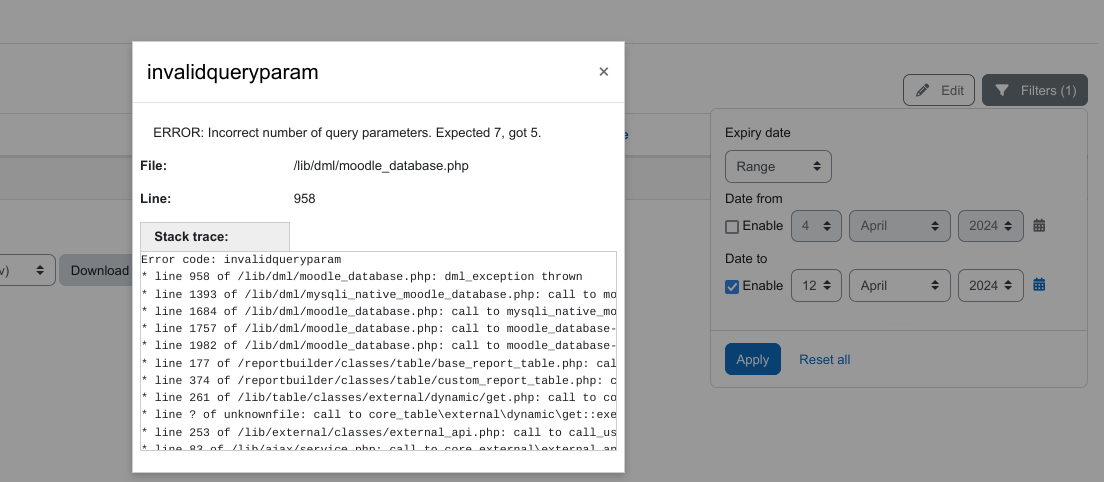Close the invalidqueryparam error dialog
1104x482 pixels.
pyautogui.click(x=603, y=72)
